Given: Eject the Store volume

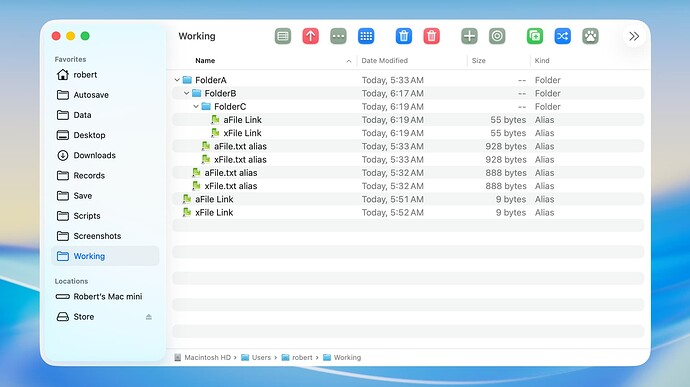Looking at the screenshot, I should coord(149,317).
